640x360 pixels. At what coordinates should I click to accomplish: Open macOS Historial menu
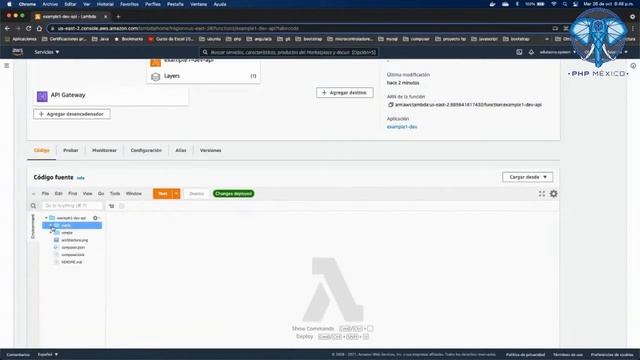coord(105,4)
